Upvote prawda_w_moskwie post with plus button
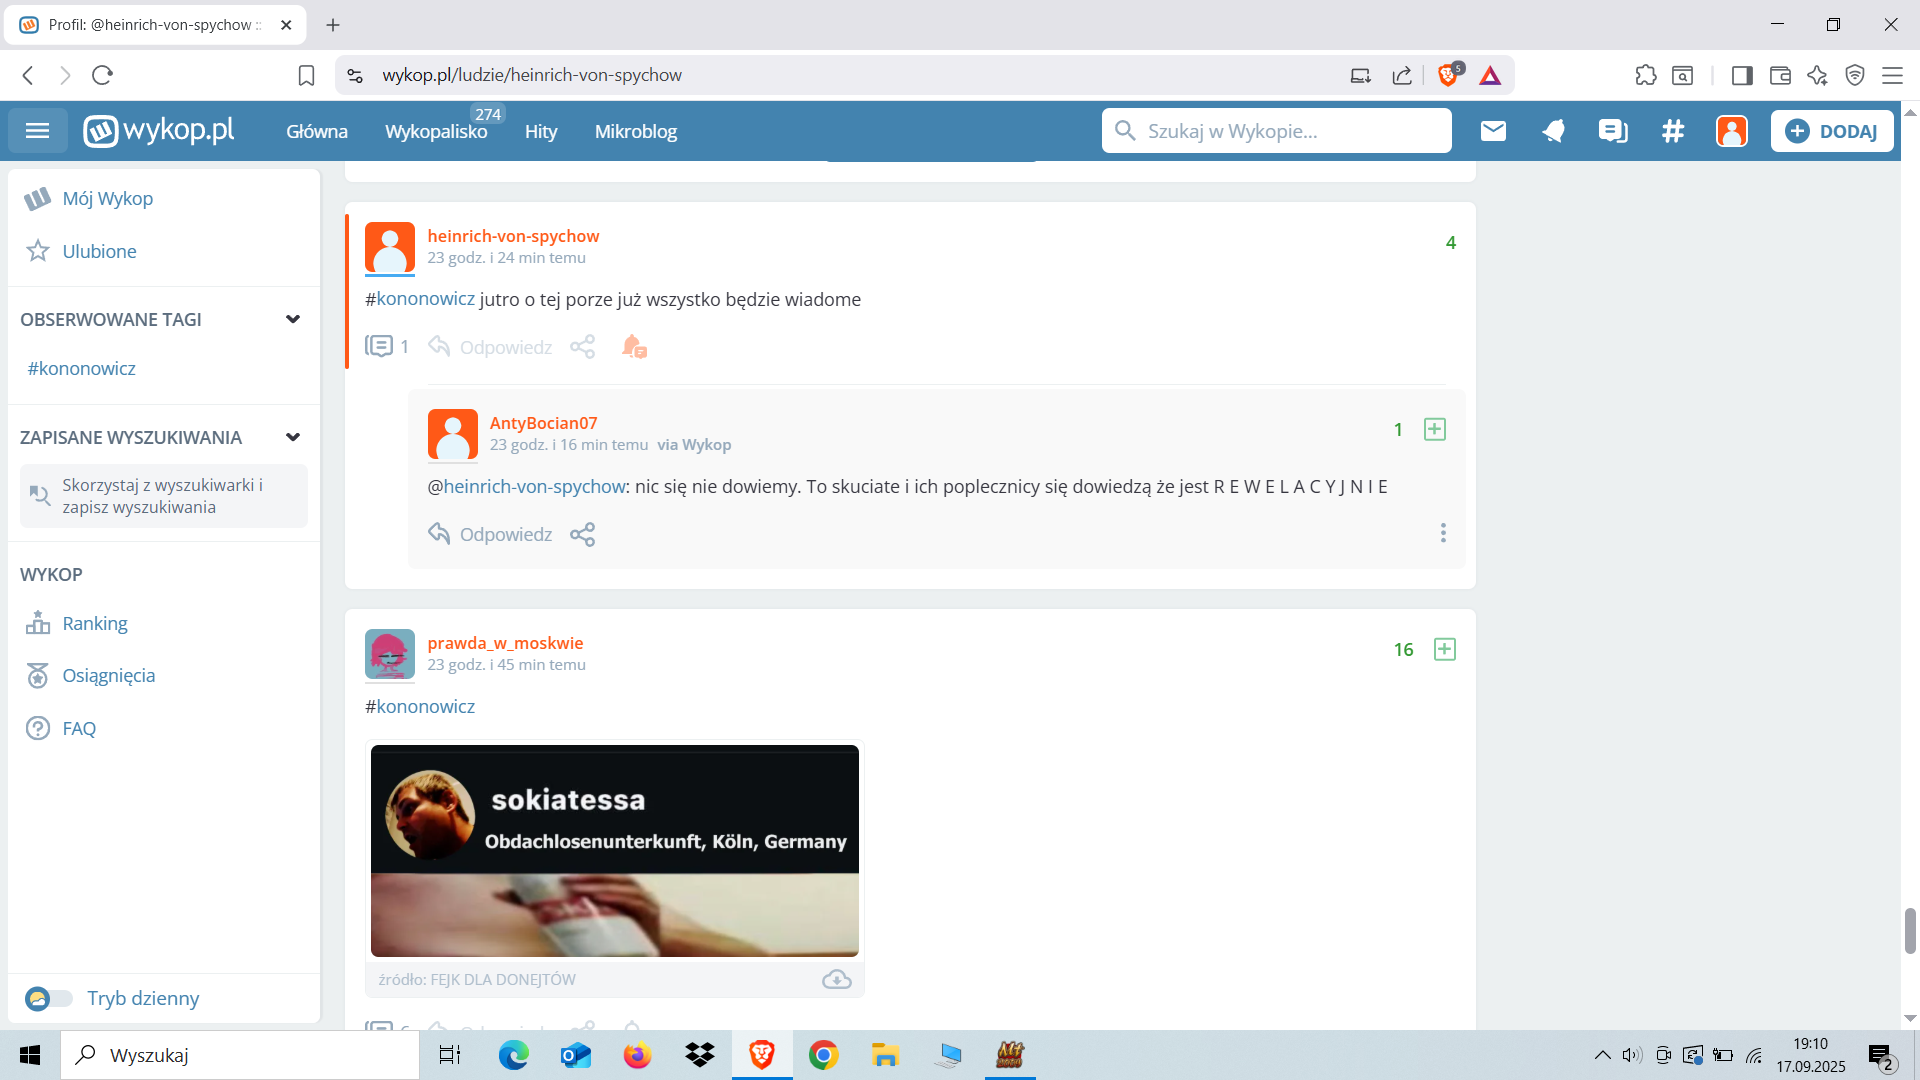 pos(1444,649)
